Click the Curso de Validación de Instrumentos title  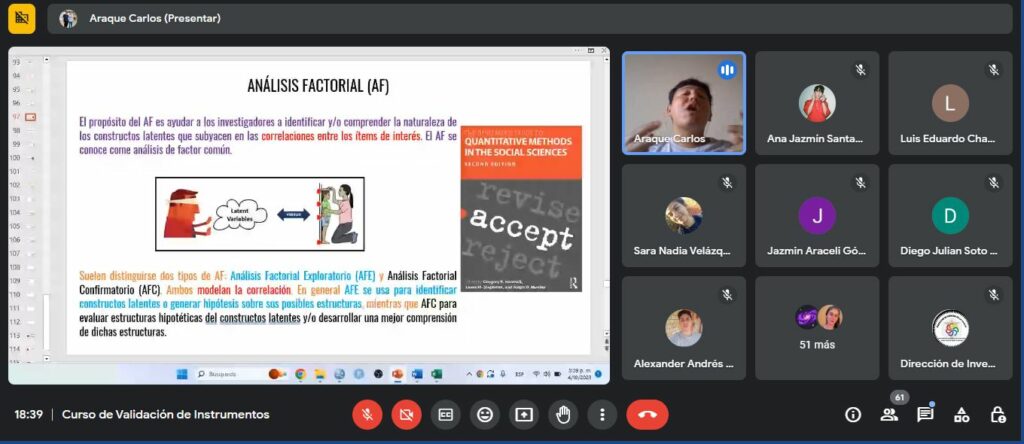165,414
